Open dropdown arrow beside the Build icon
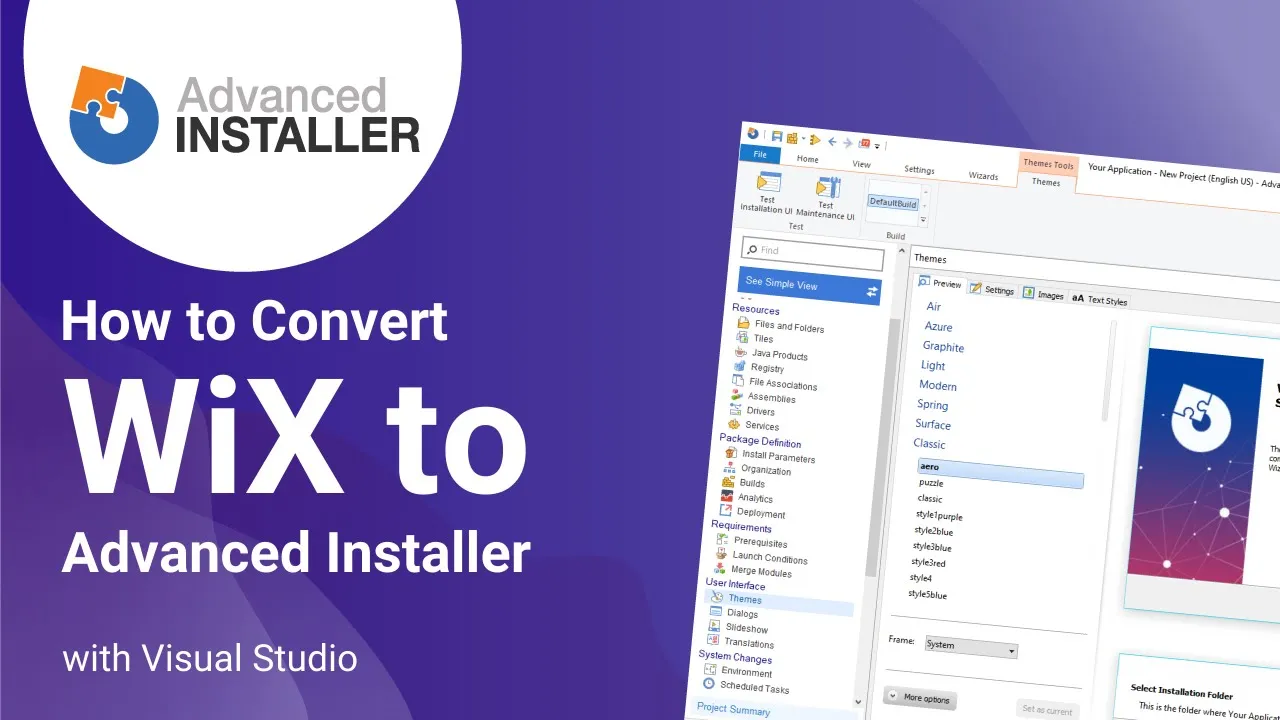Screen dimensions: 1280x720 click(803, 138)
